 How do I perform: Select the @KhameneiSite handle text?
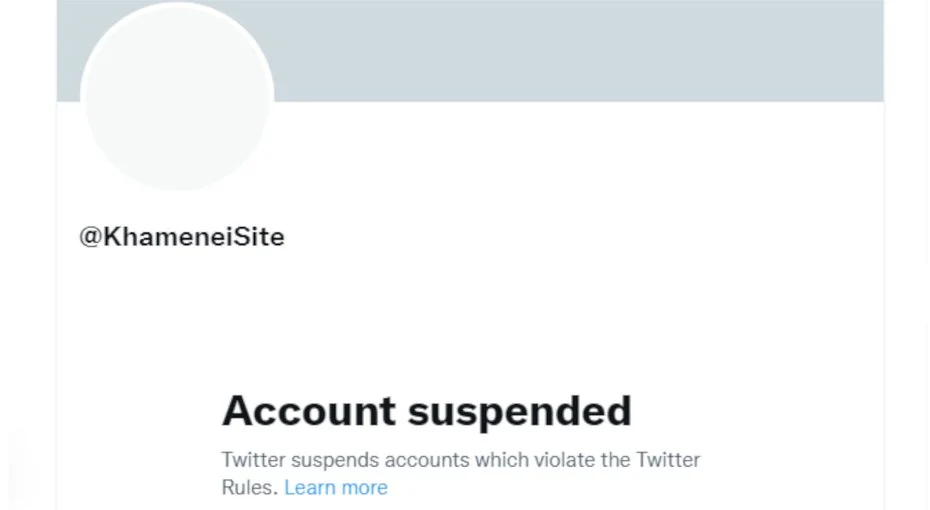click(182, 237)
